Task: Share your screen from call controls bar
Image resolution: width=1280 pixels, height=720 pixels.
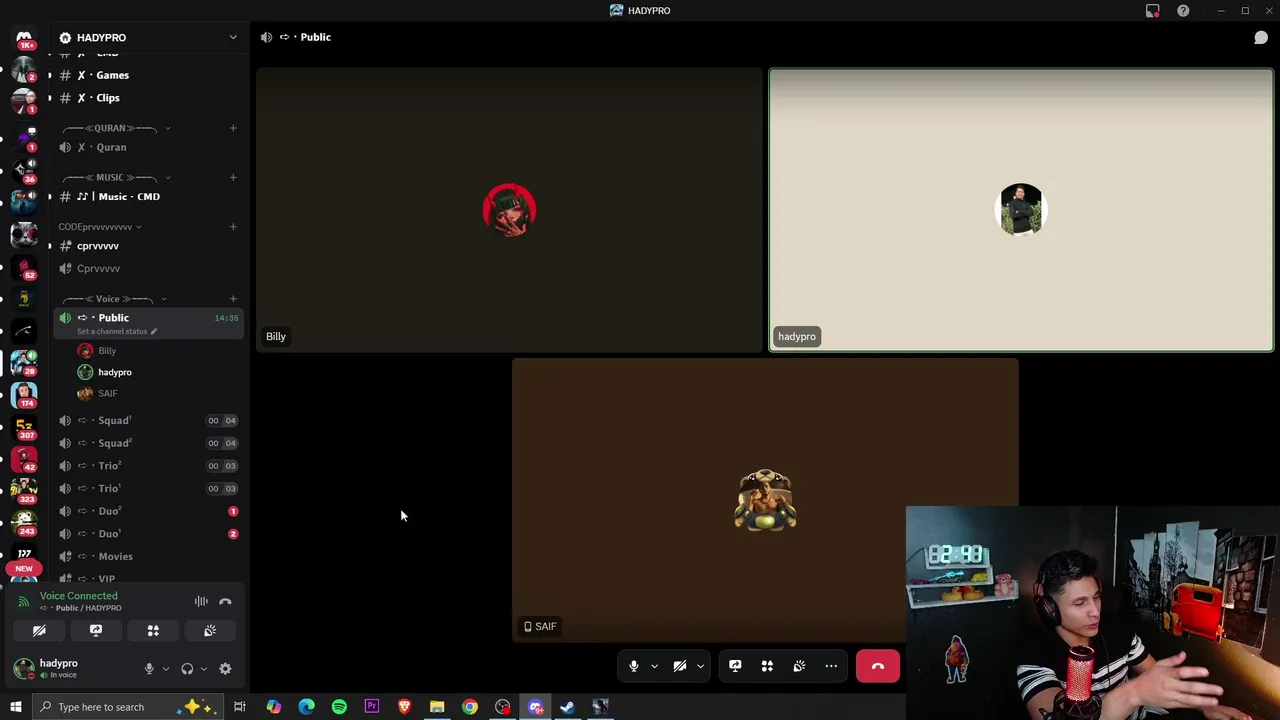Action: point(735,666)
